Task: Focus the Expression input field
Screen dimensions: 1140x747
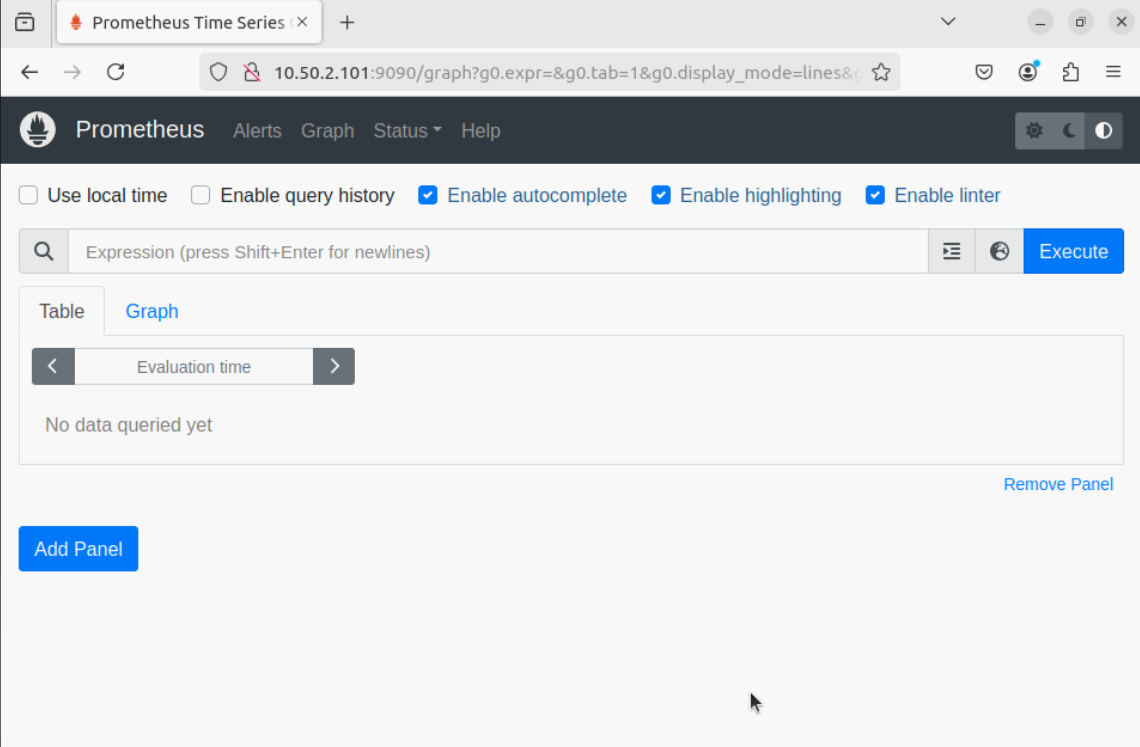Action: tap(499, 252)
